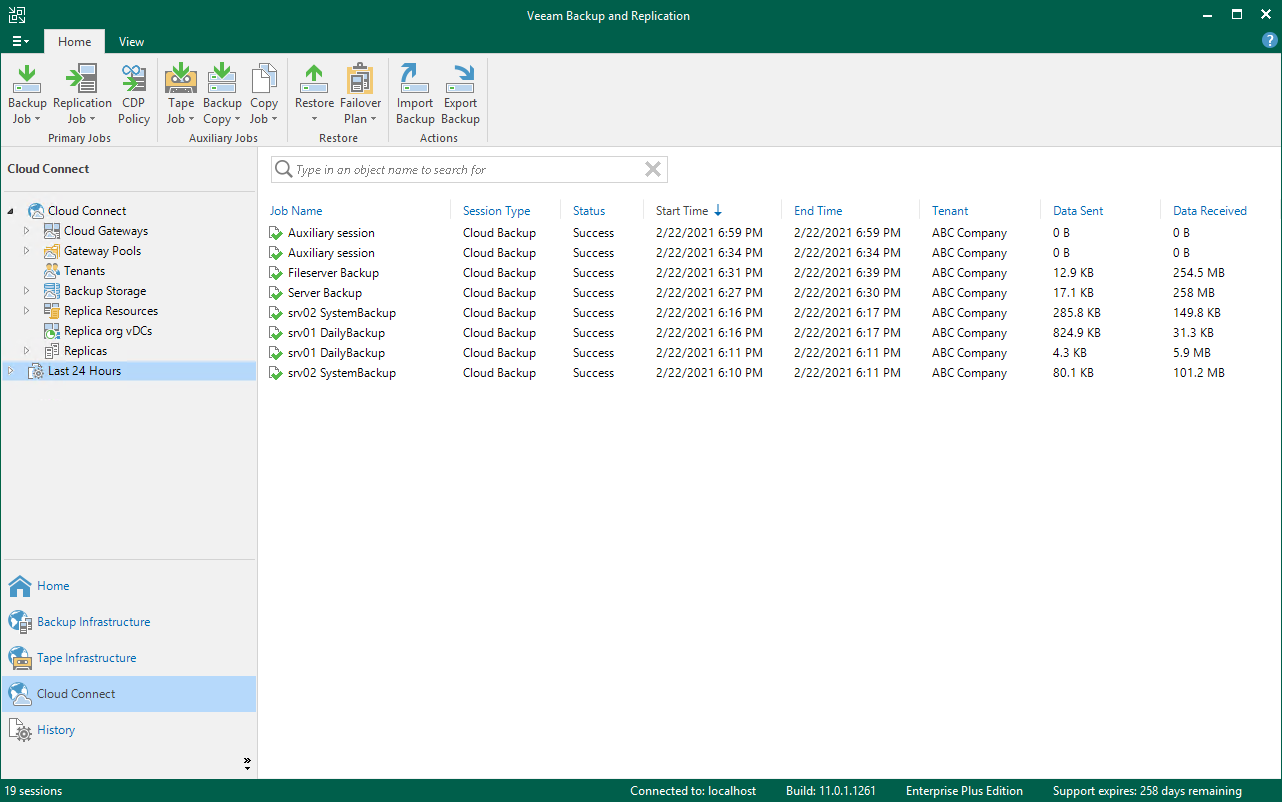Switch to the View ribbon tab

(x=131, y=42)
